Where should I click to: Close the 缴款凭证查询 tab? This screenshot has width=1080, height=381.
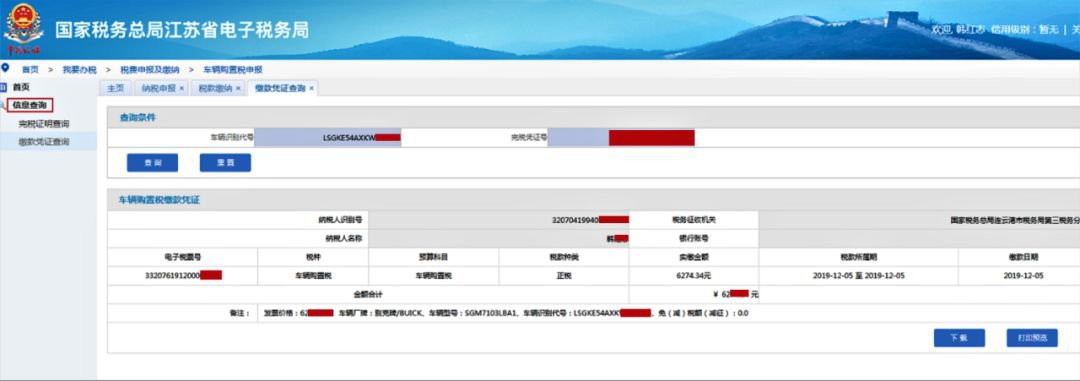click(x=311, y=88)
